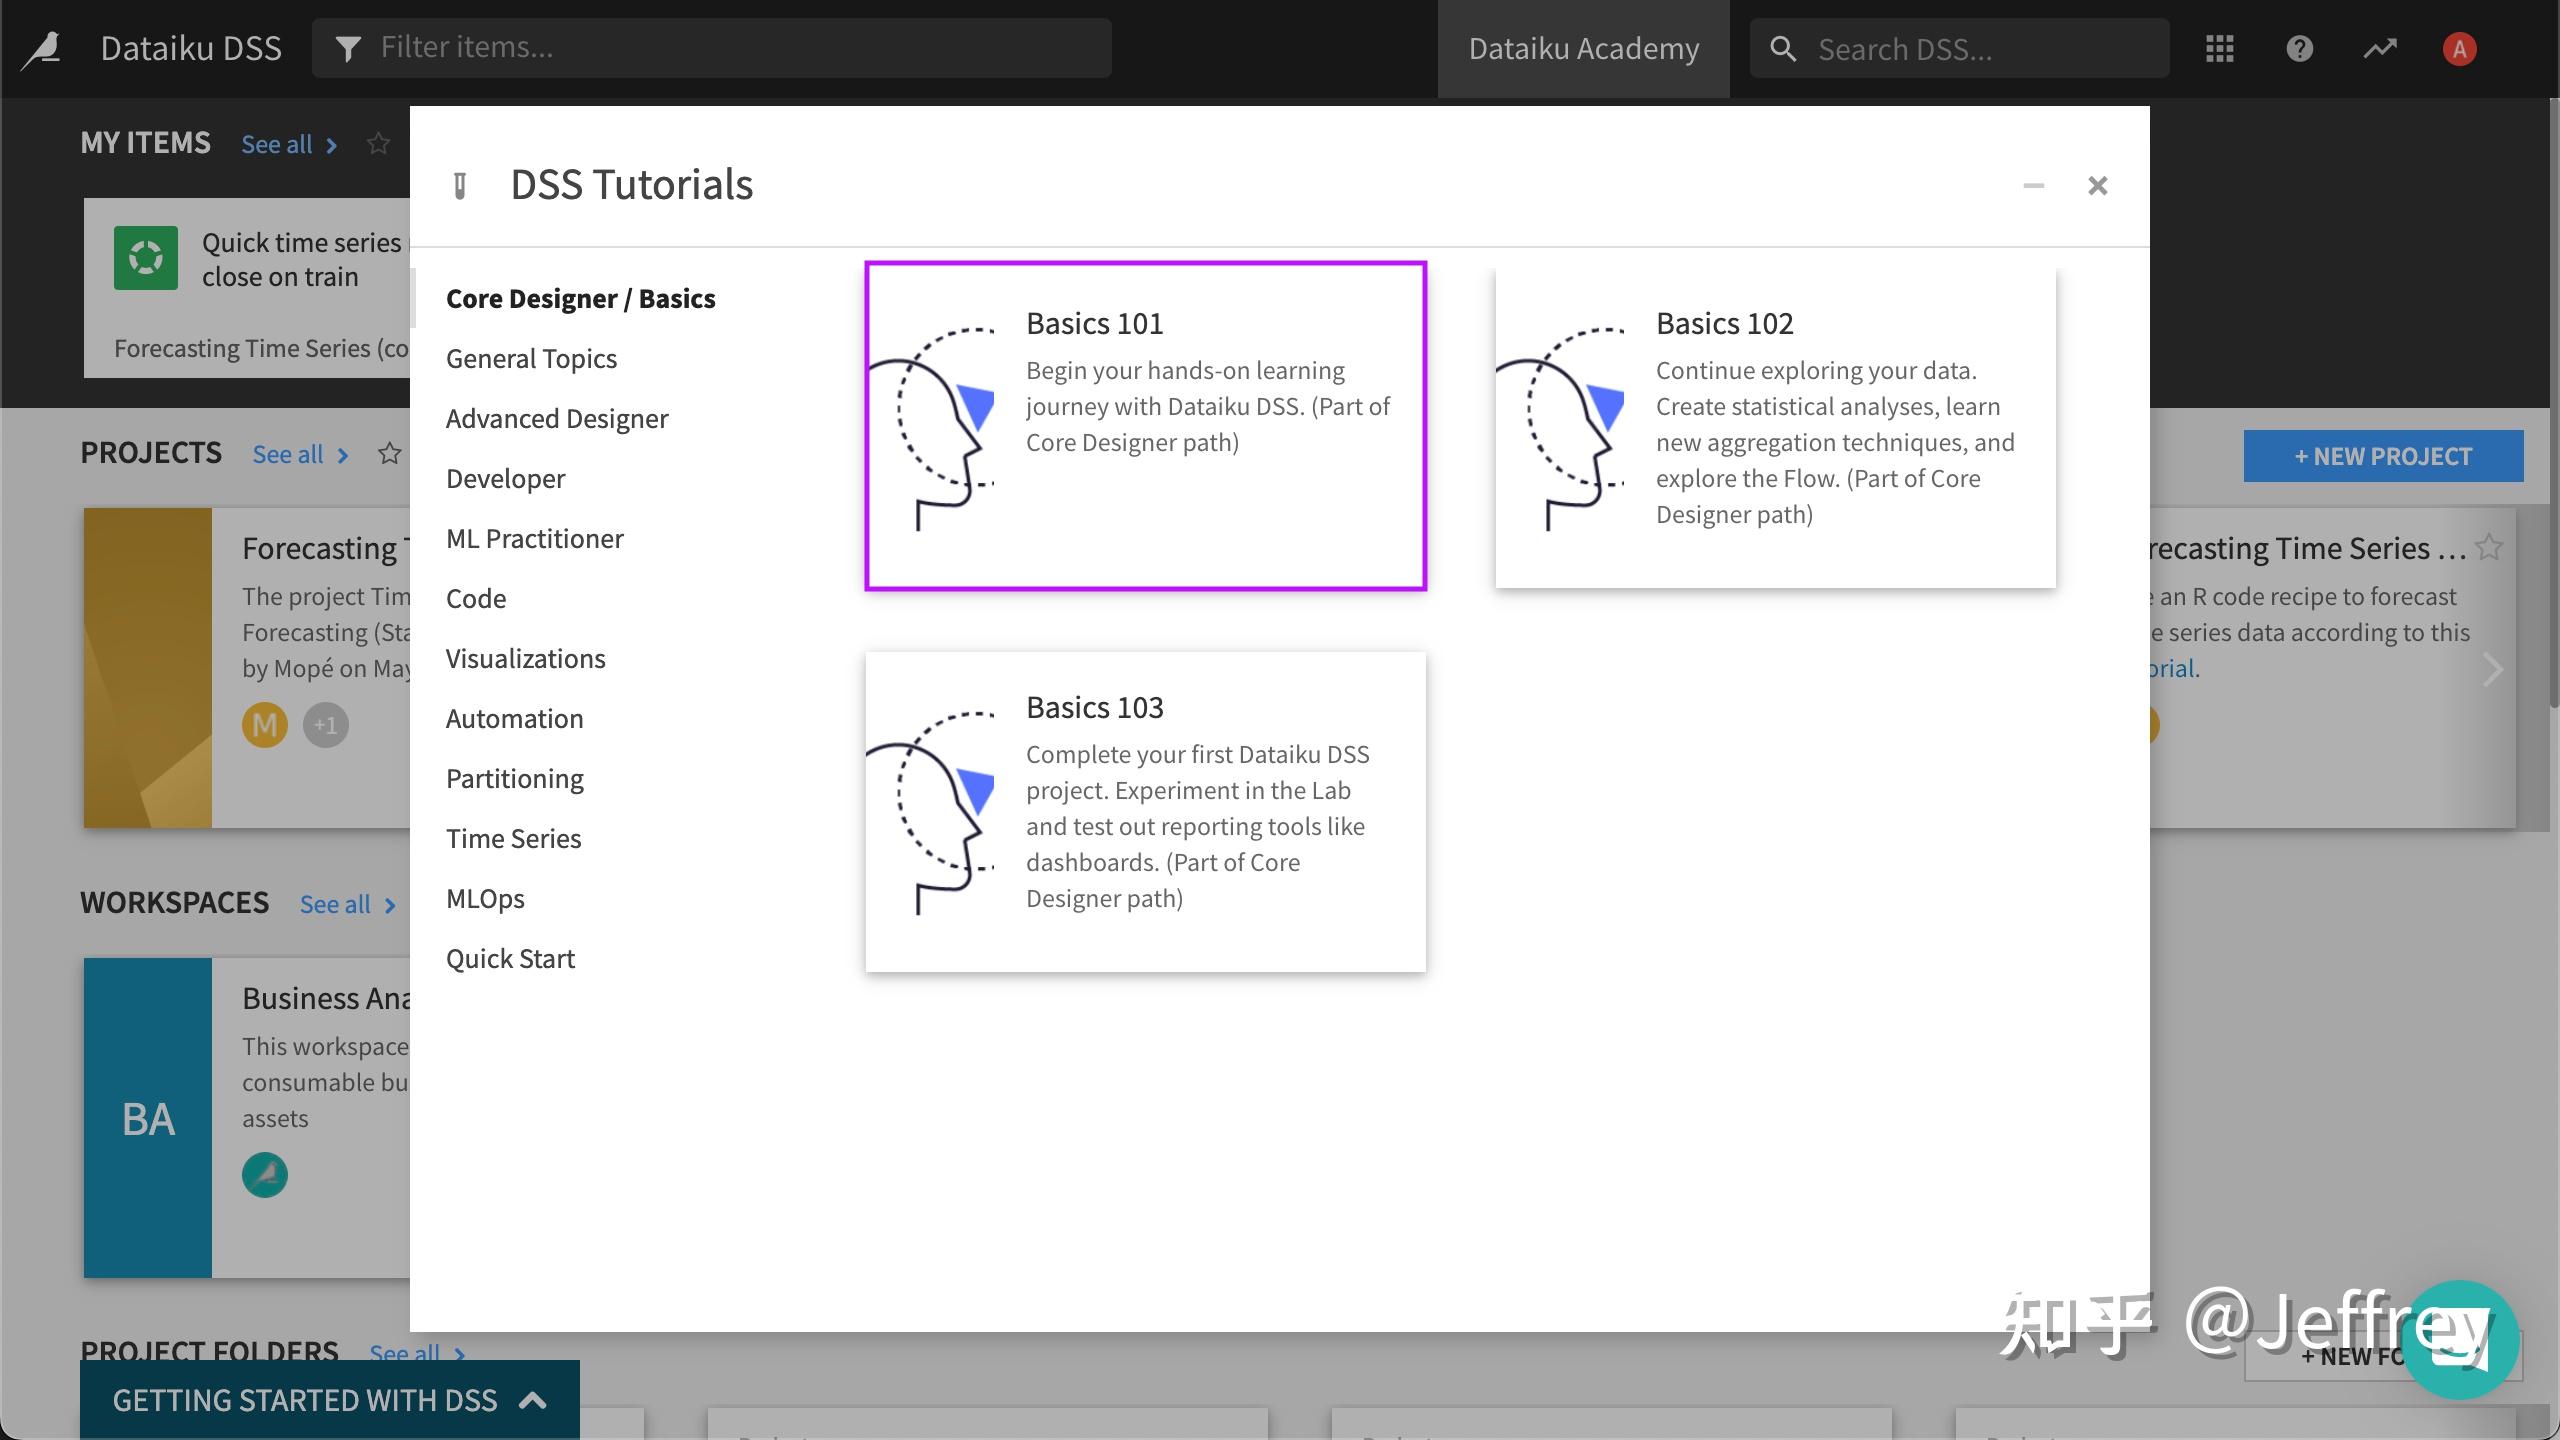Open the Basics 102 tutorial title
The width and height of the screenshot is (2560, 1440).
point(1725,324)
